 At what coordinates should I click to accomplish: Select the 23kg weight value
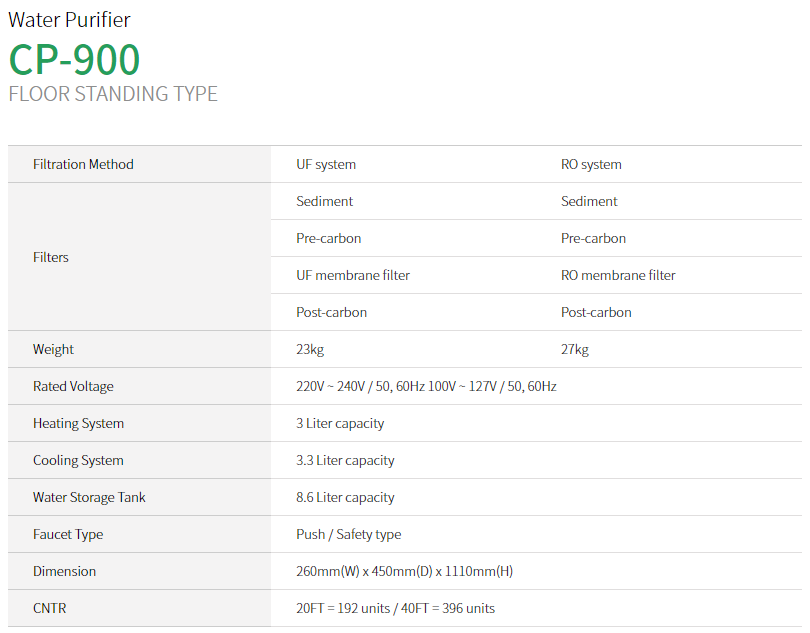[x=310, y=349]
